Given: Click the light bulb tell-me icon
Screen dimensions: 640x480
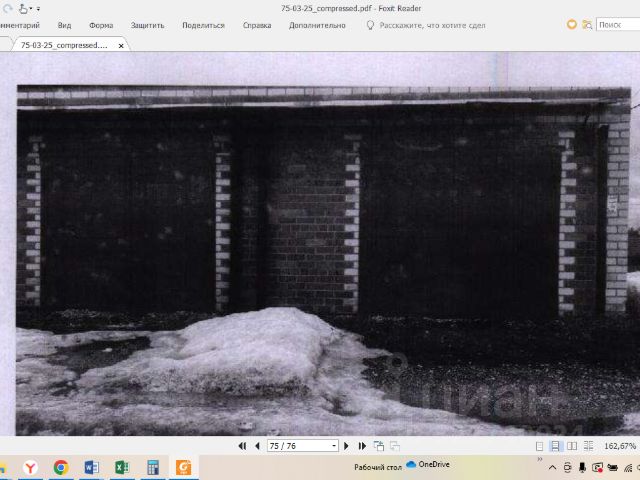Looking at the screenshot, I should coord(370,25).
